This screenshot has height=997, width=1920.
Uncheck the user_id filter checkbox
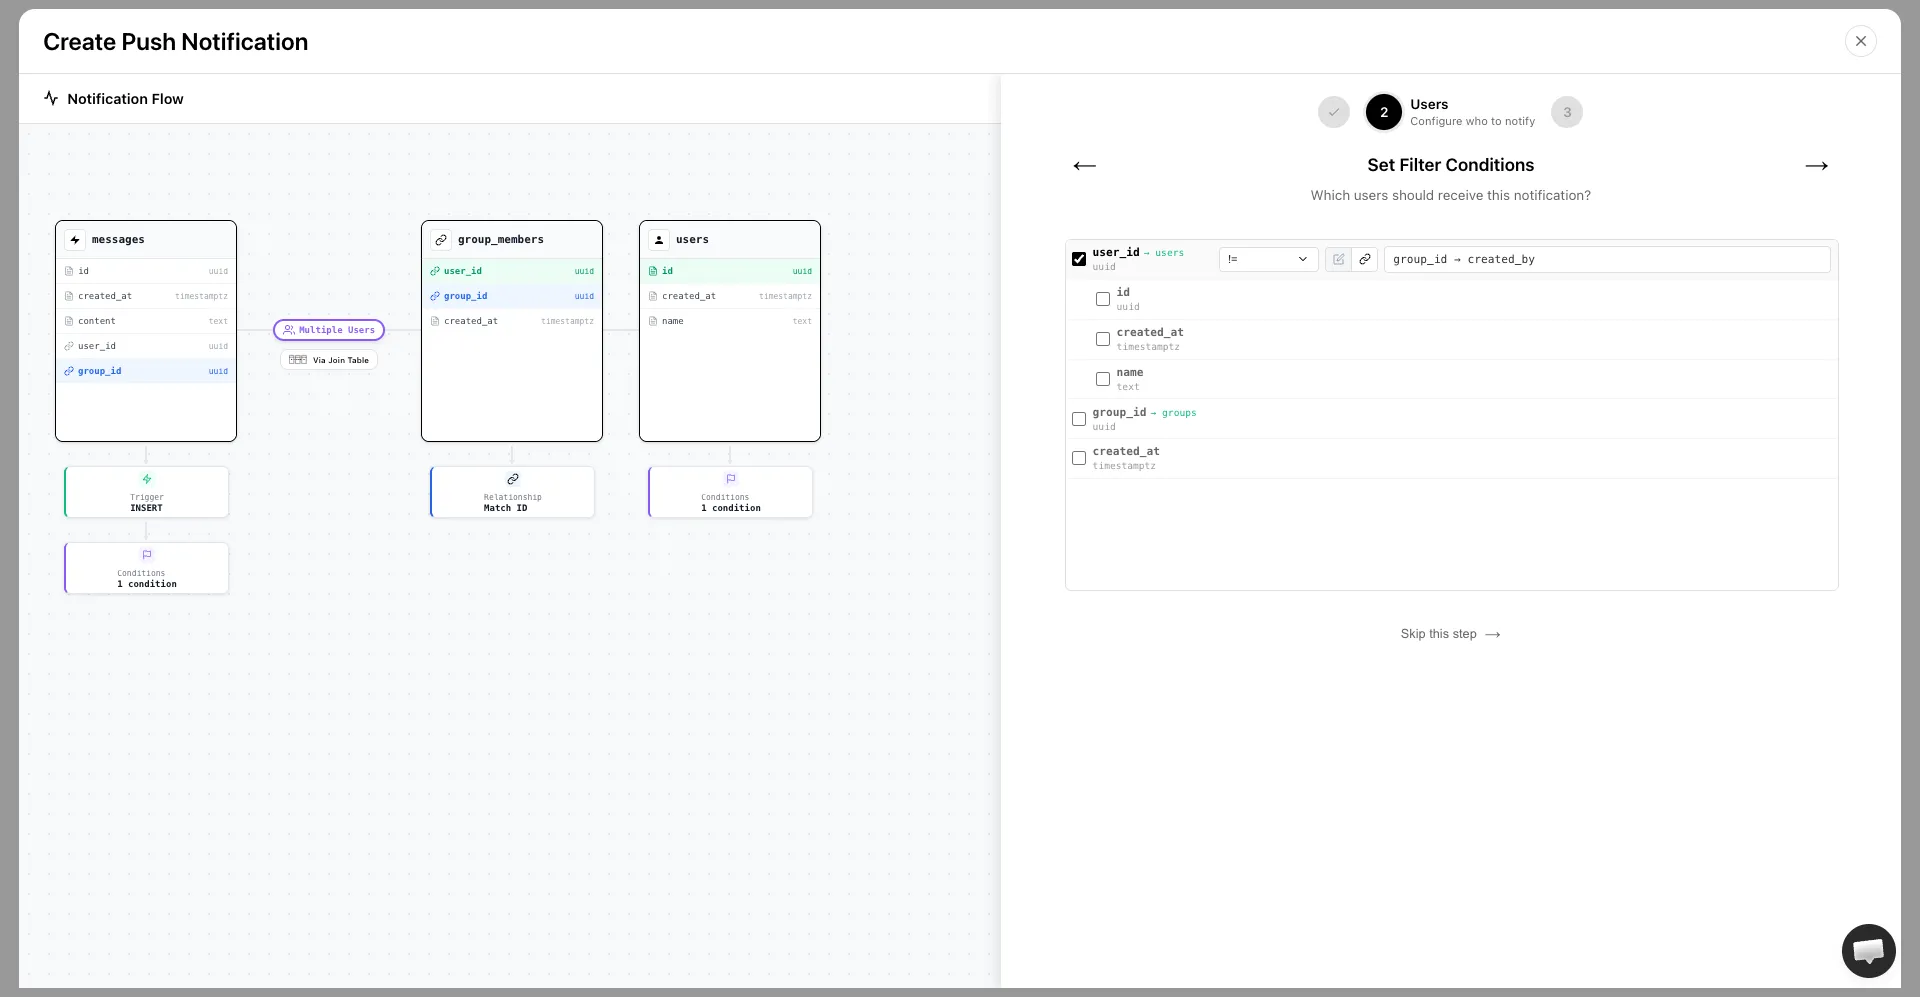coord(1079,259)
